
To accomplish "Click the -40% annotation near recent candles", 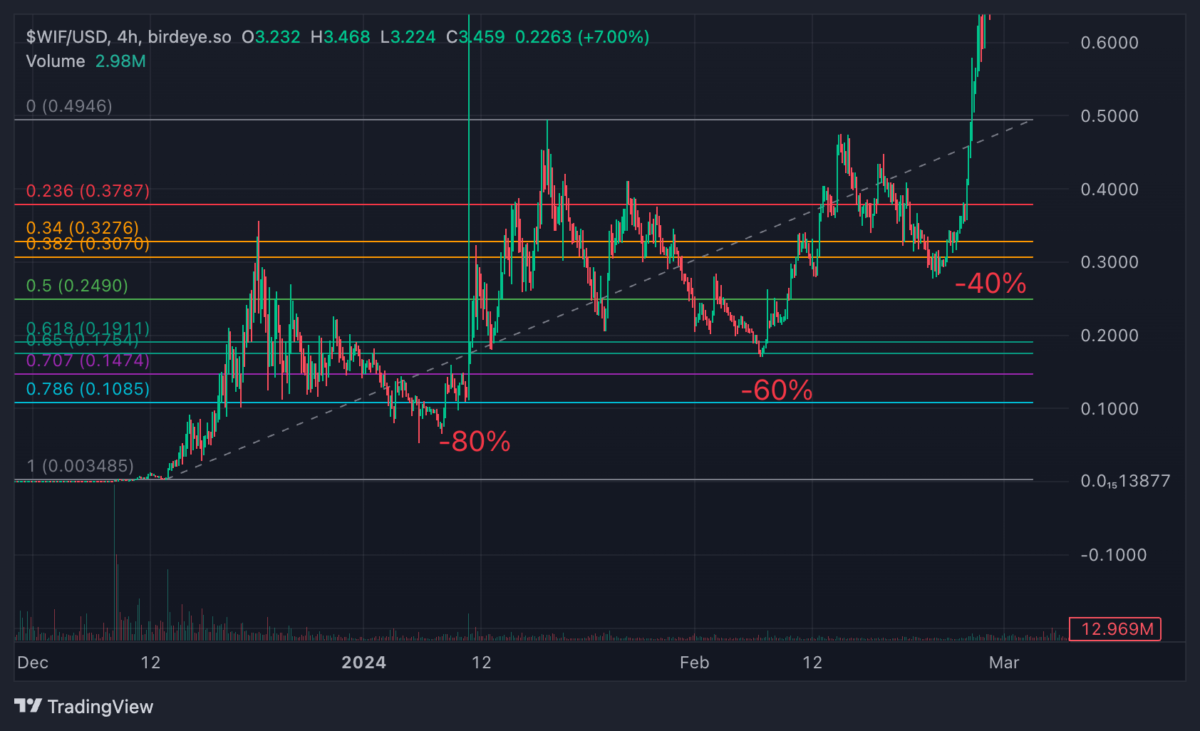I will click(x=991, y=284).
